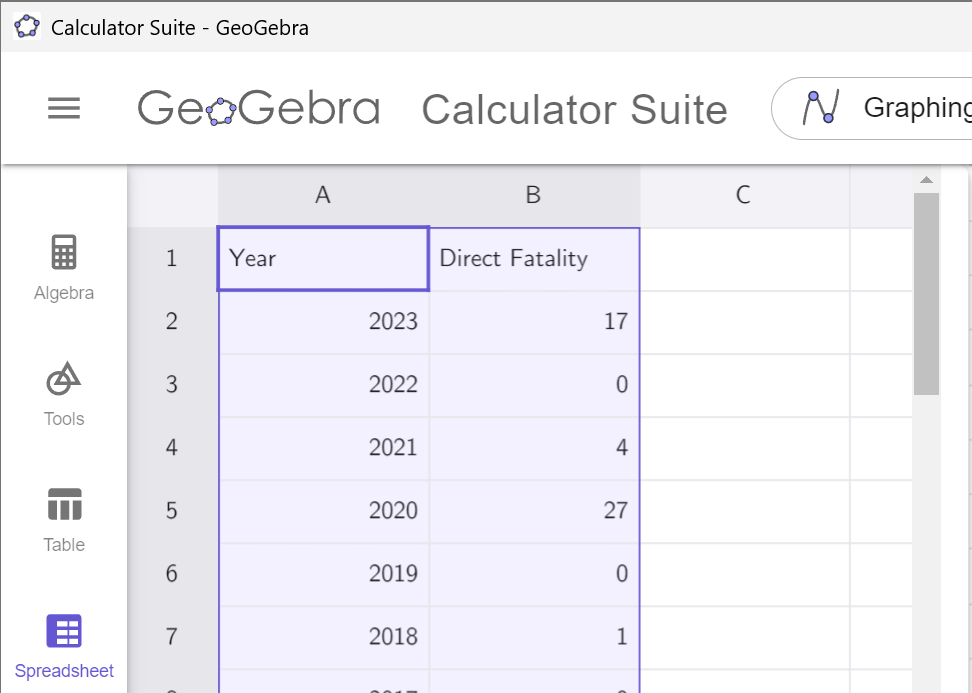Select the cell with value 17
The width and height of the screenshot is (972, 693).
click(x=534, y=322)
